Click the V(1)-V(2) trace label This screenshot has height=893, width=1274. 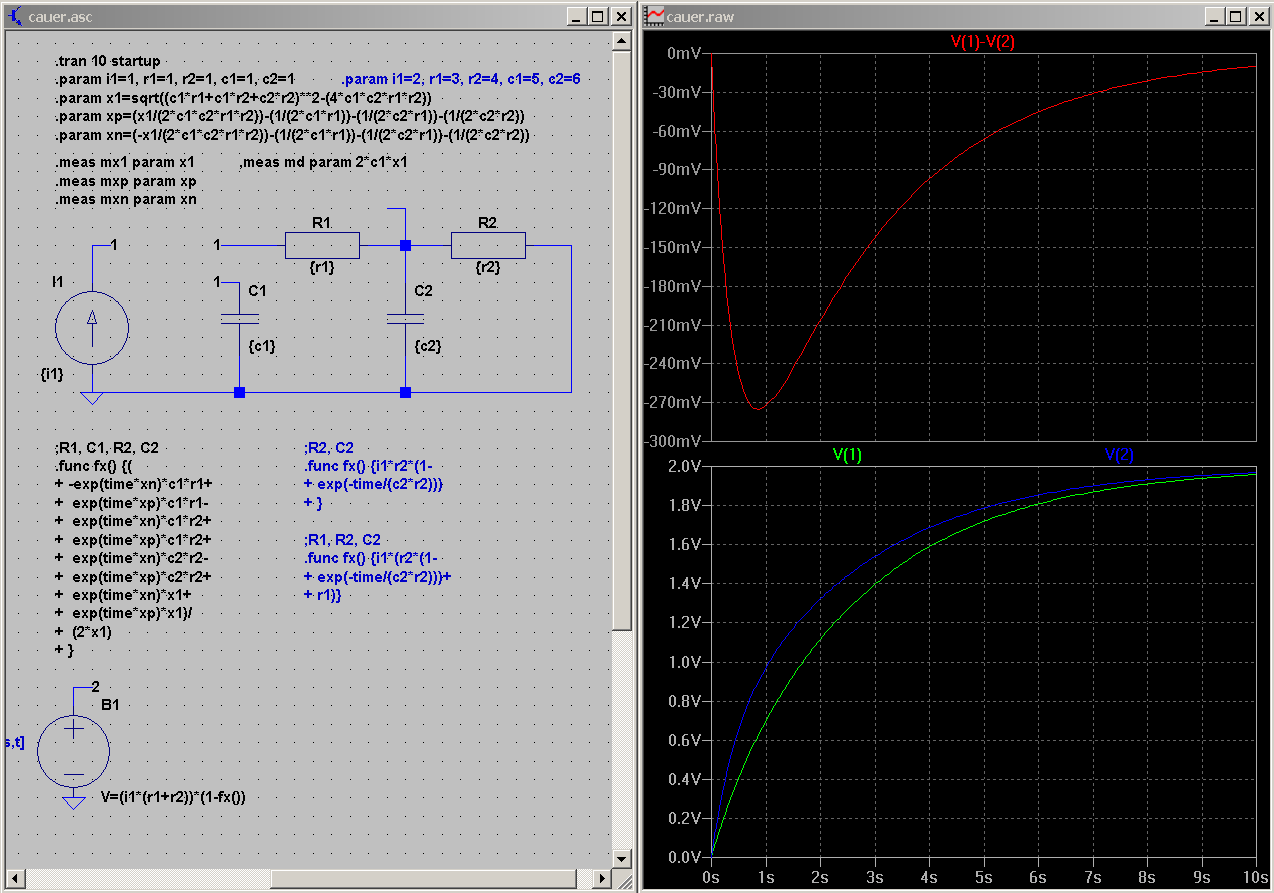click(x=982, y=41)
